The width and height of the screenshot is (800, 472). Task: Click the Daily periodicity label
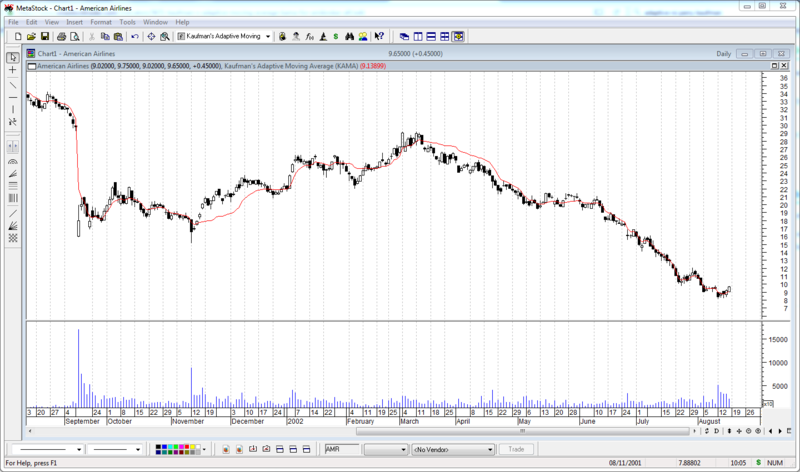[x=723, y=54]
